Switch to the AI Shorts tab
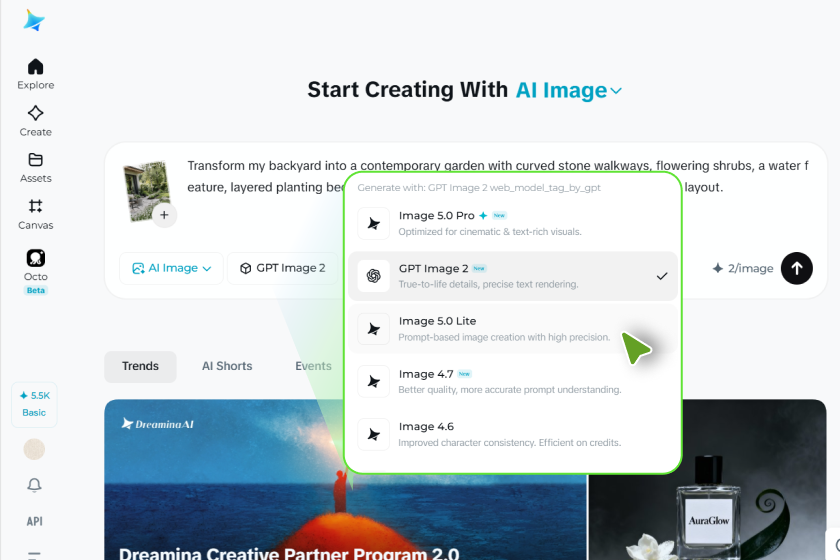Image resolution: width=840 pixels, height=560 pixels. point(227,367)
